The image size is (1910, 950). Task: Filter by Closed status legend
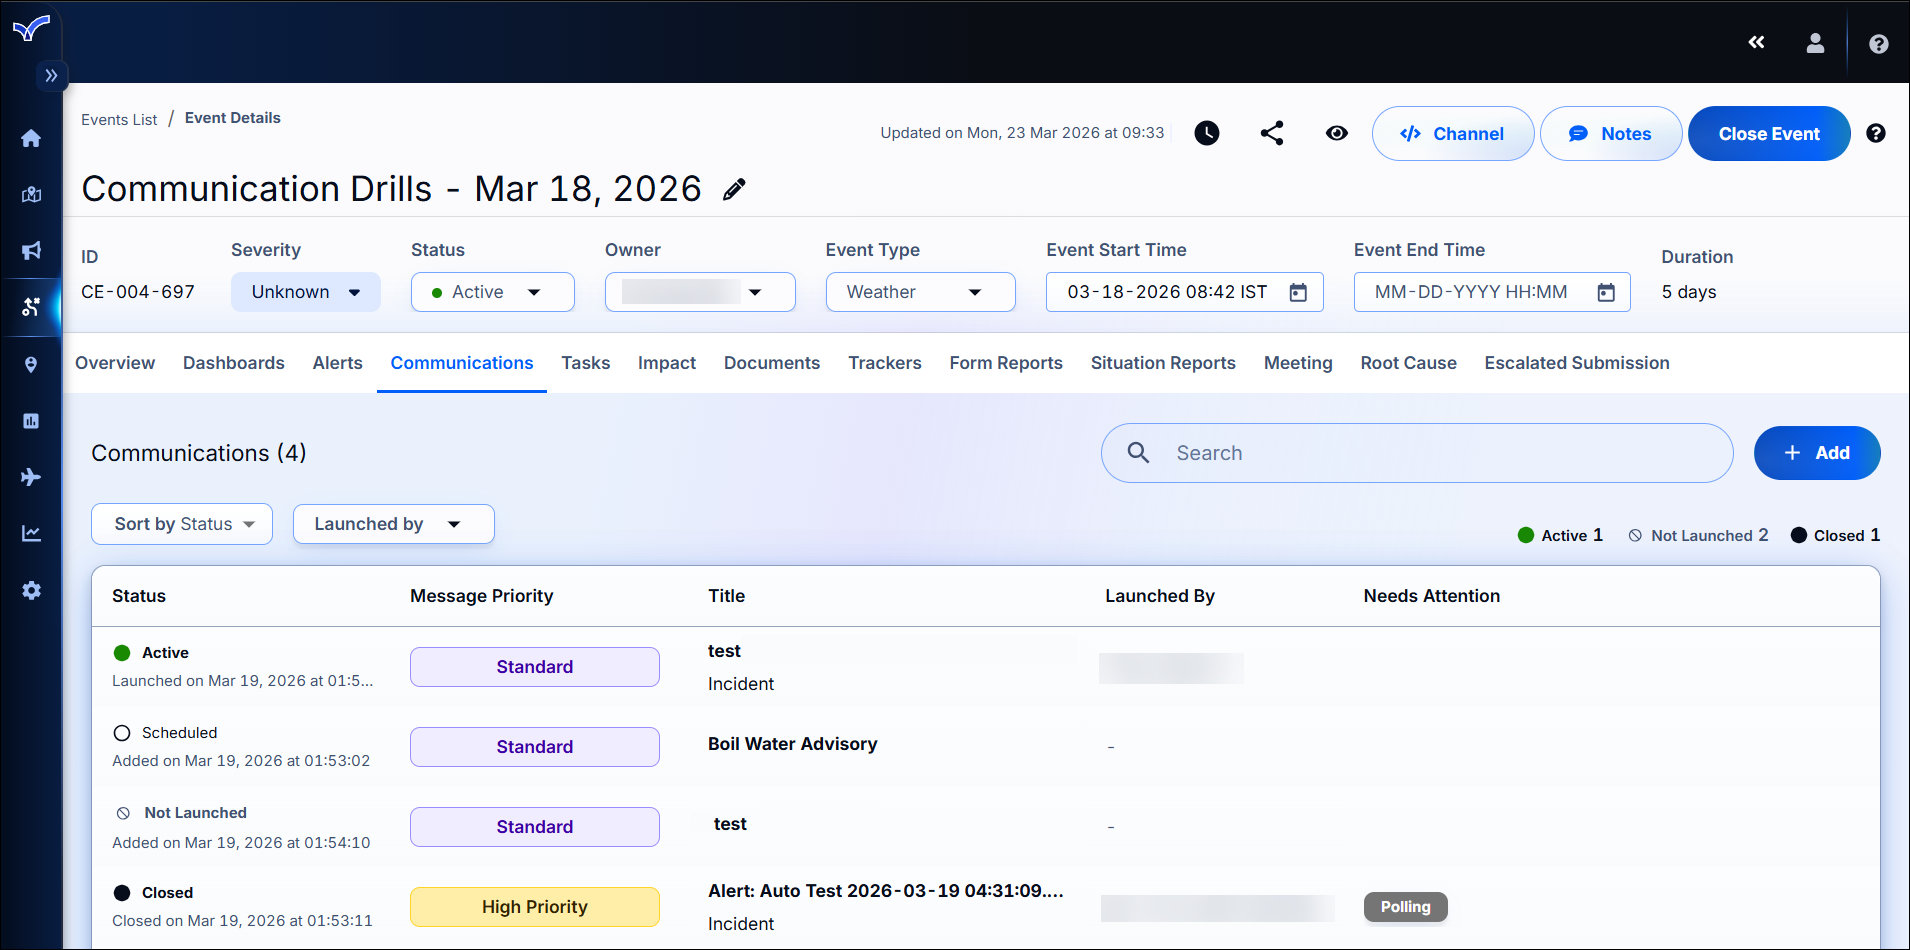[1835, 536]
